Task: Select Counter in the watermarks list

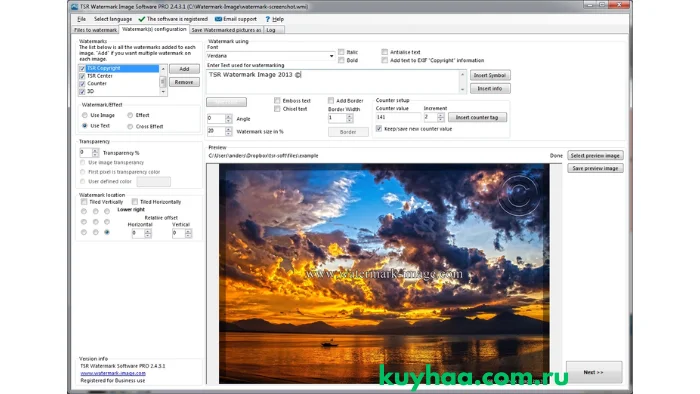Action: (x=97, y=83)
